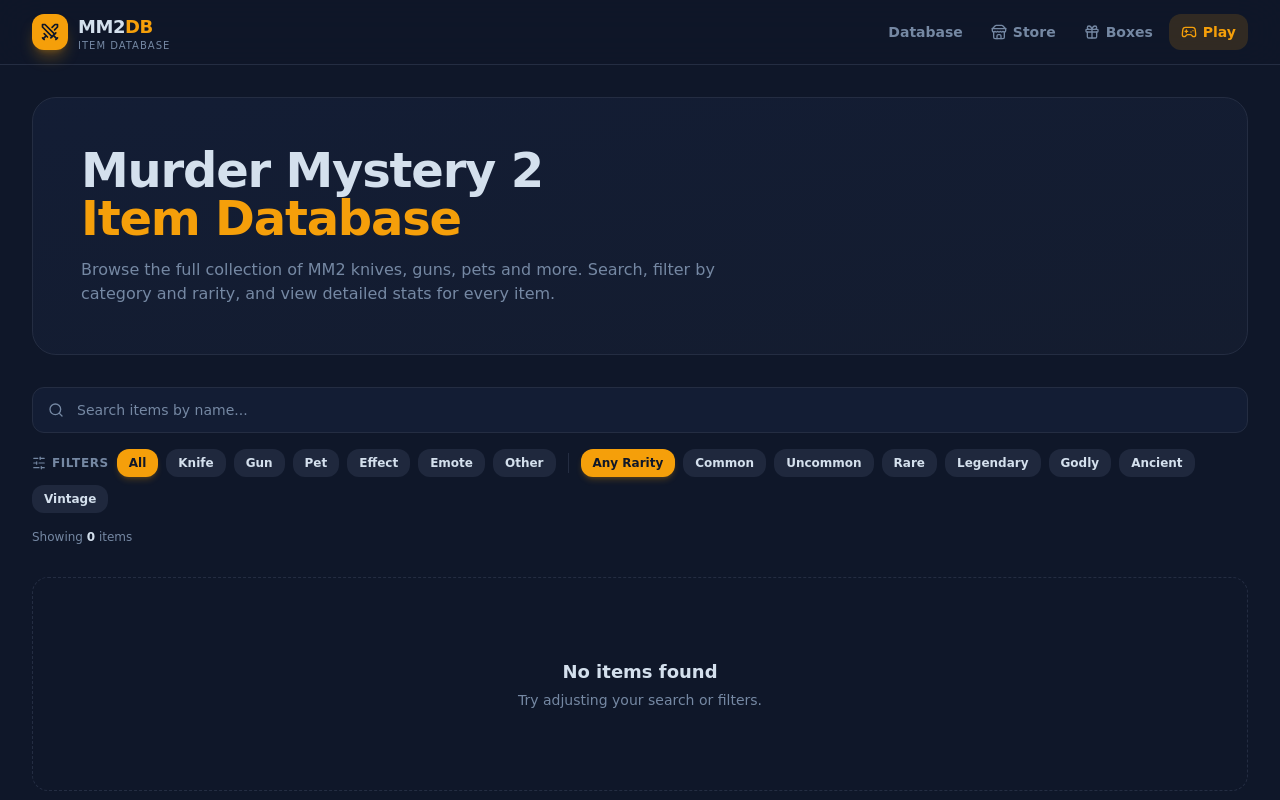1280x800 pixels.
Task: Filter by Rare rarity
Action: pos(909,463)
